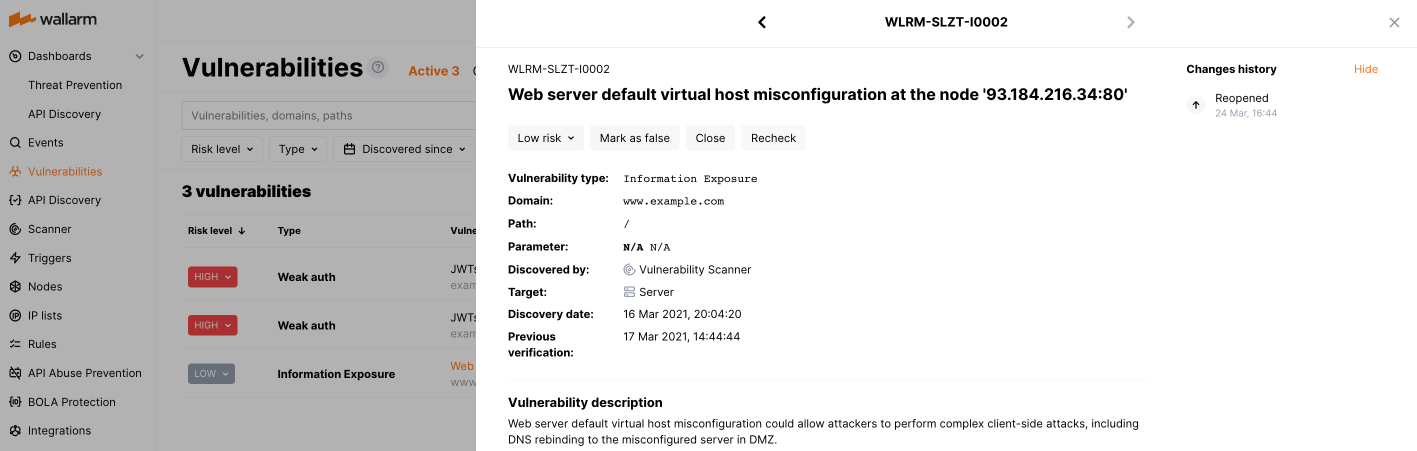This screenshot has height=451, width=1417.
Task: Go to the previous vulnerability arrow
Action: click(x=762, y=22)
